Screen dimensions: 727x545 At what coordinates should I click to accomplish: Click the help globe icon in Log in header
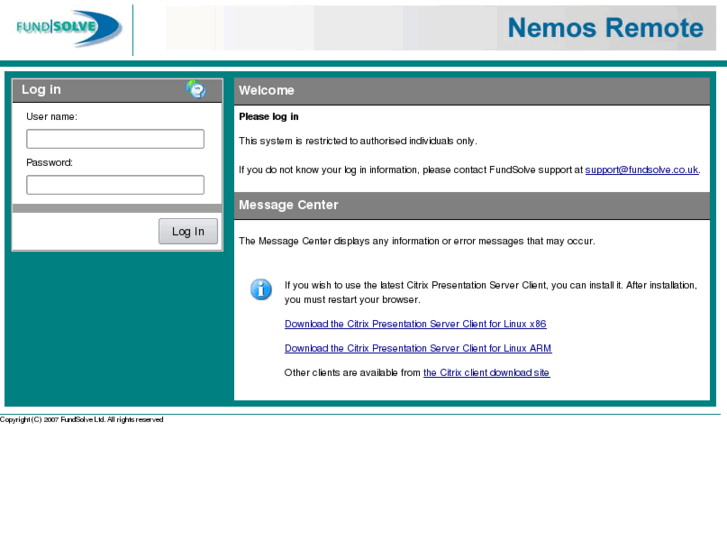(196, 89)
